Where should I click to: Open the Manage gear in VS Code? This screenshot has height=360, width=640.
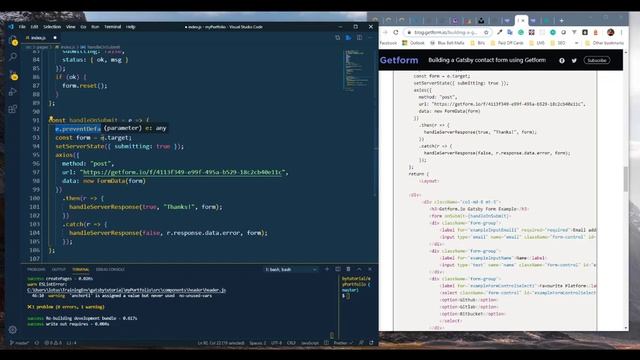click(x=13, y=329)
